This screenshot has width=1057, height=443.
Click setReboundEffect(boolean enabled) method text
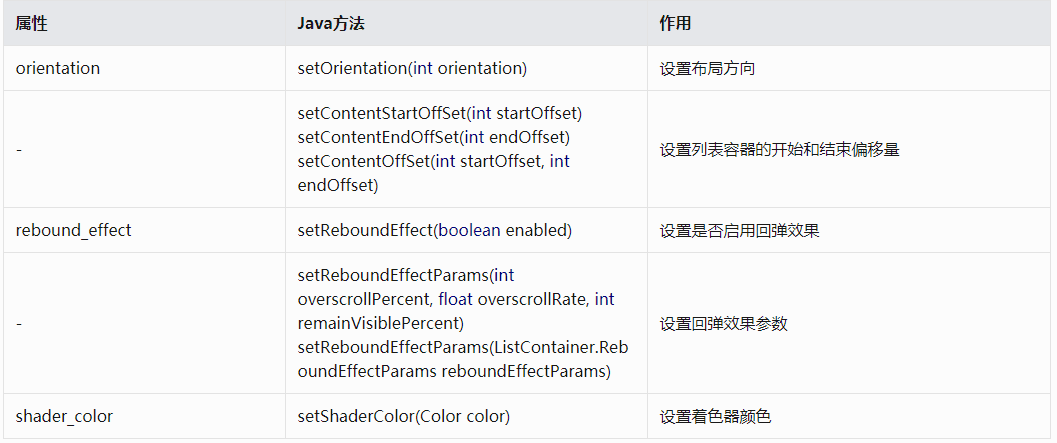(434, 230)
